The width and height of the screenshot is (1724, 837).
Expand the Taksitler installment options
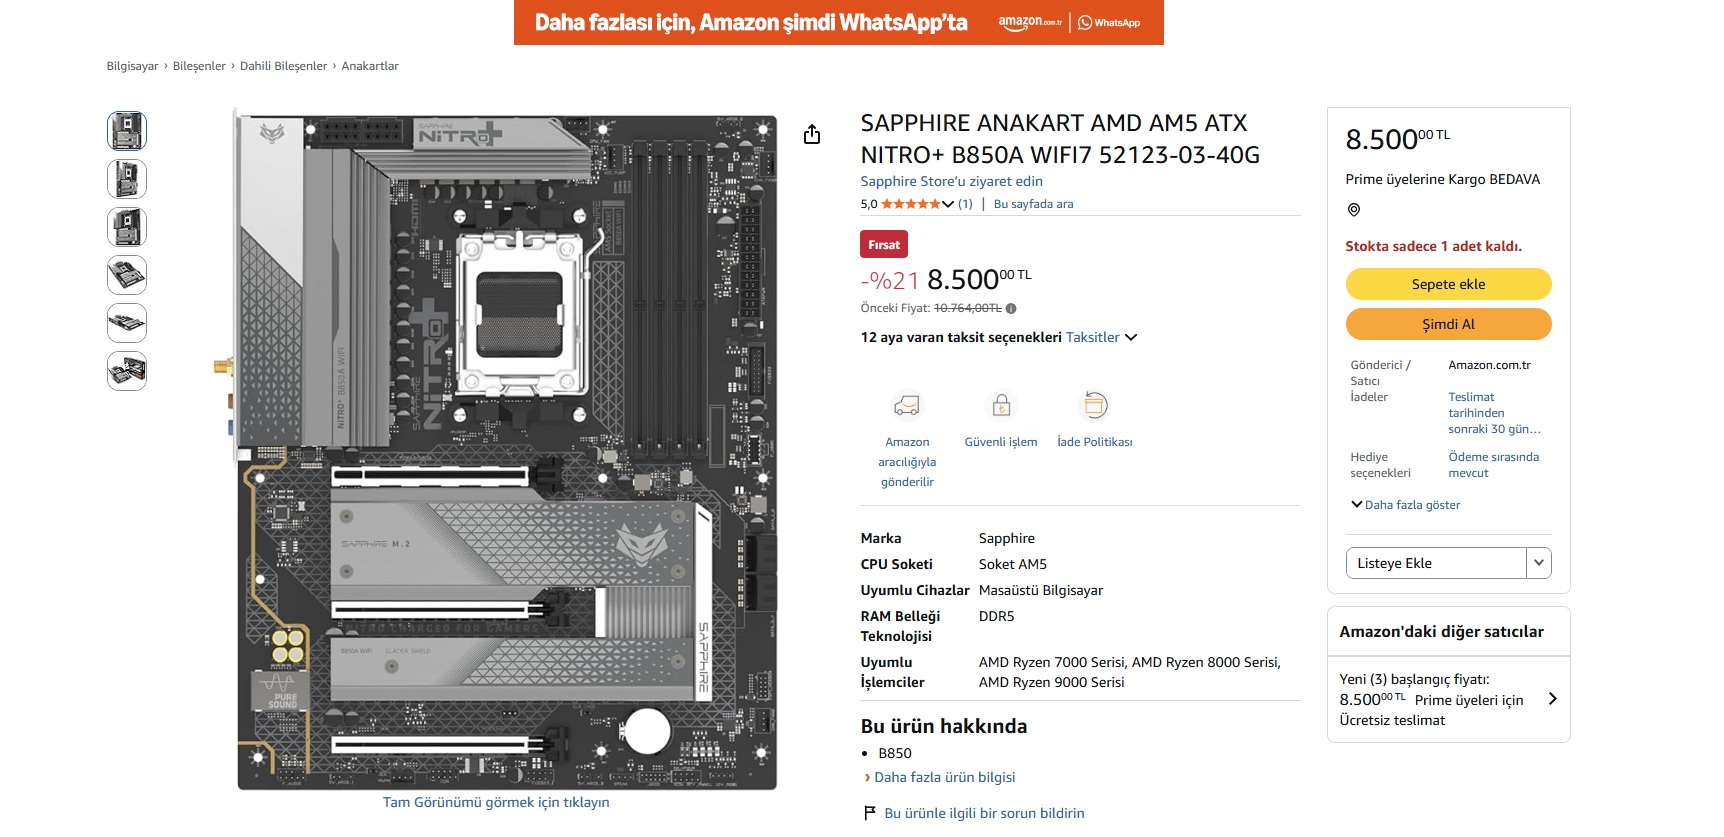(x=1101, y=338)
